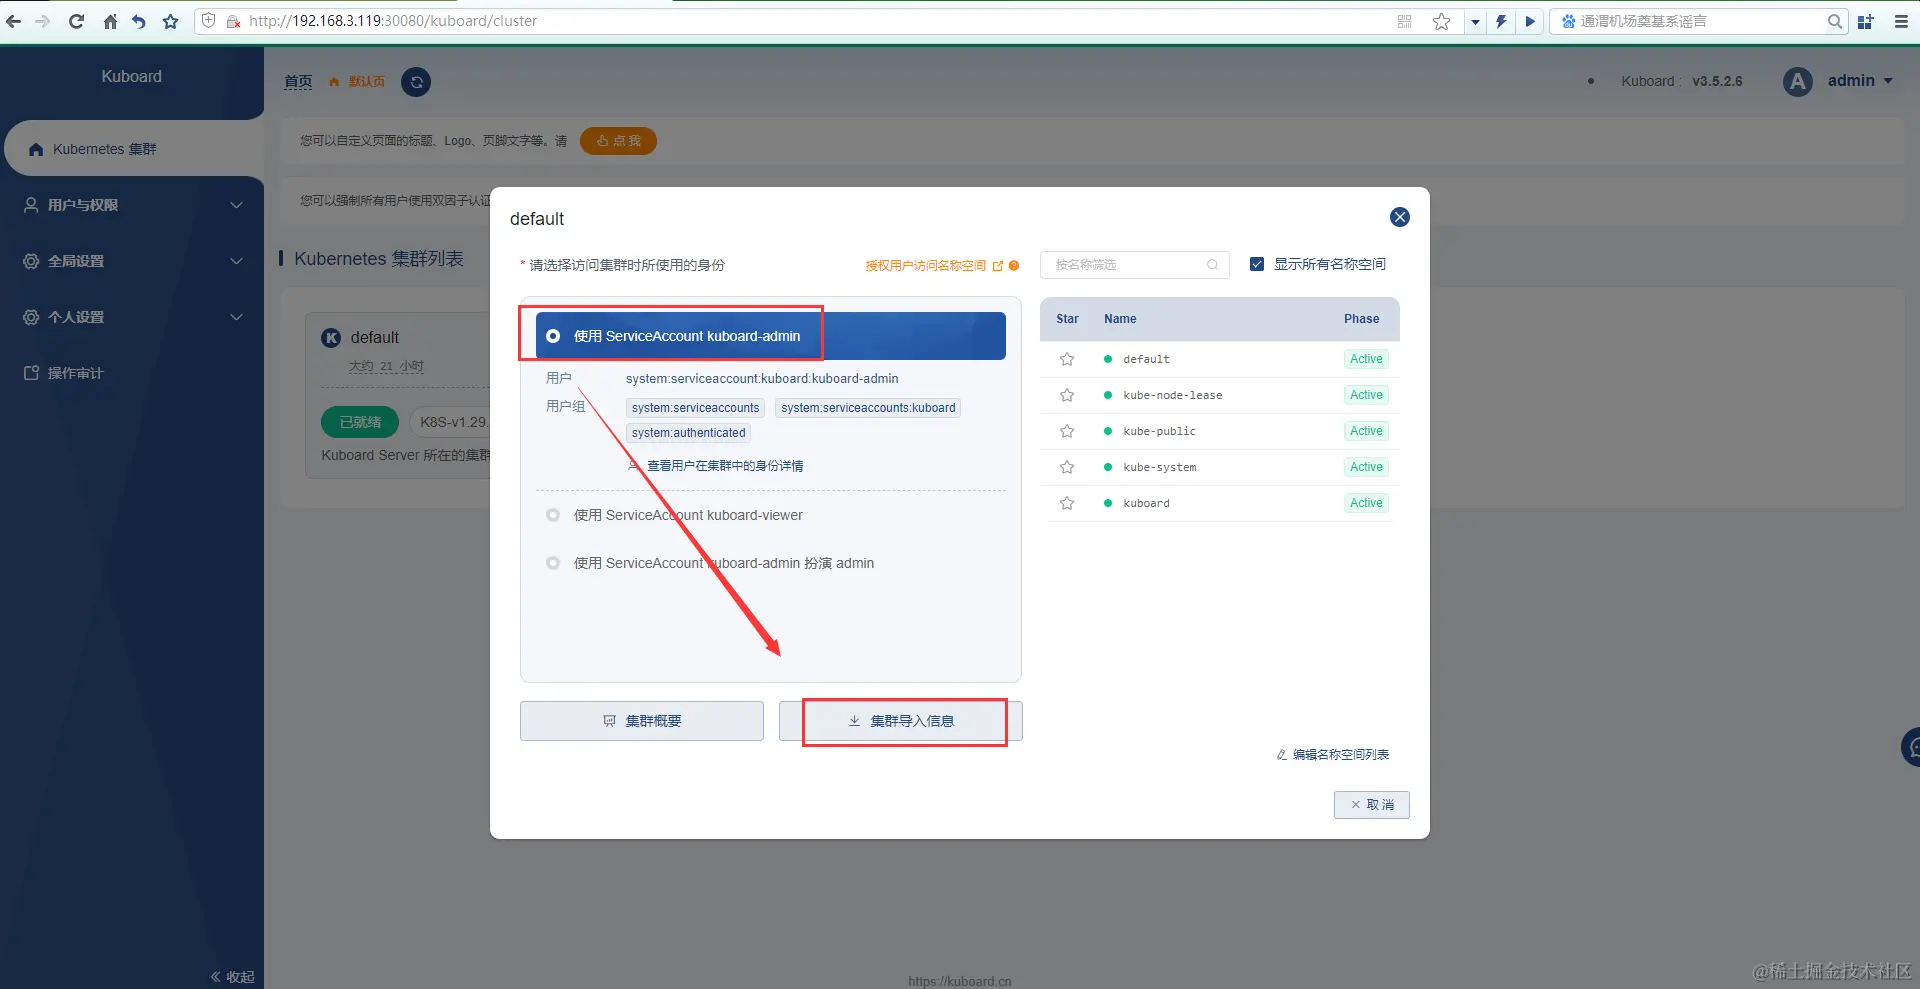Click the search icon in the namespace filter
The image size is (1920, 989).
click(1212, 265)
